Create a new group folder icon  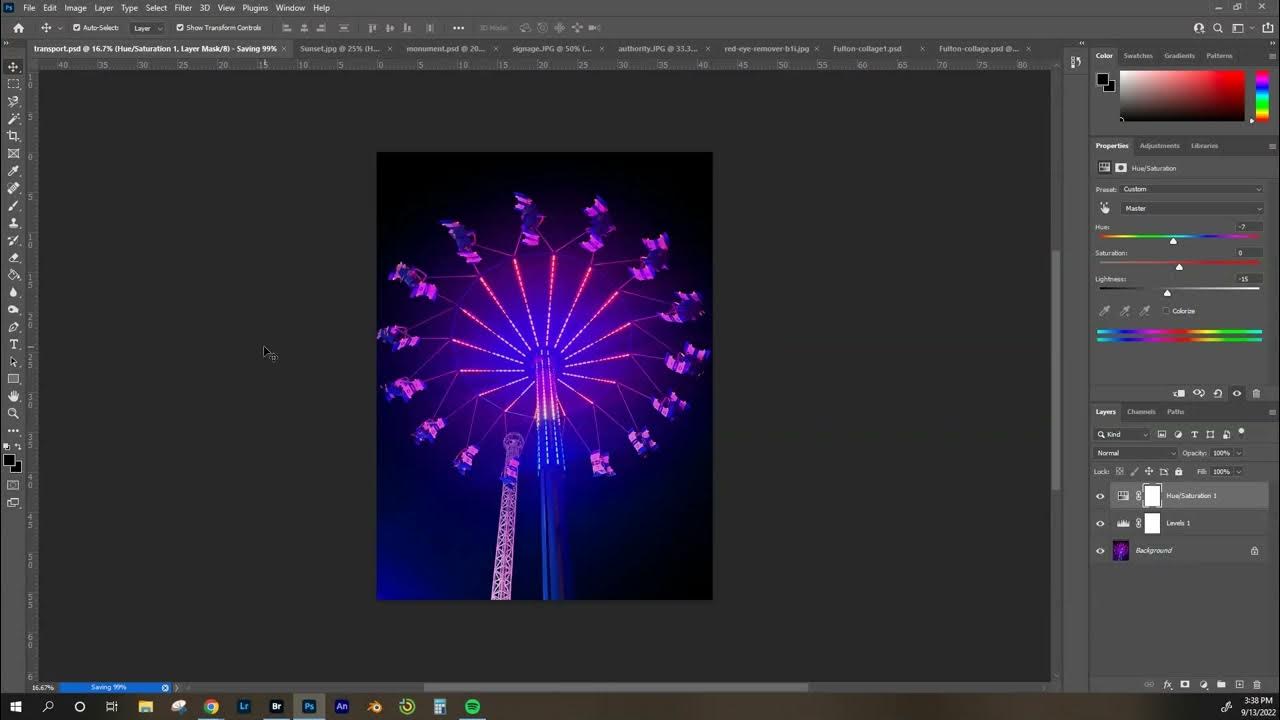(1221, 685)
